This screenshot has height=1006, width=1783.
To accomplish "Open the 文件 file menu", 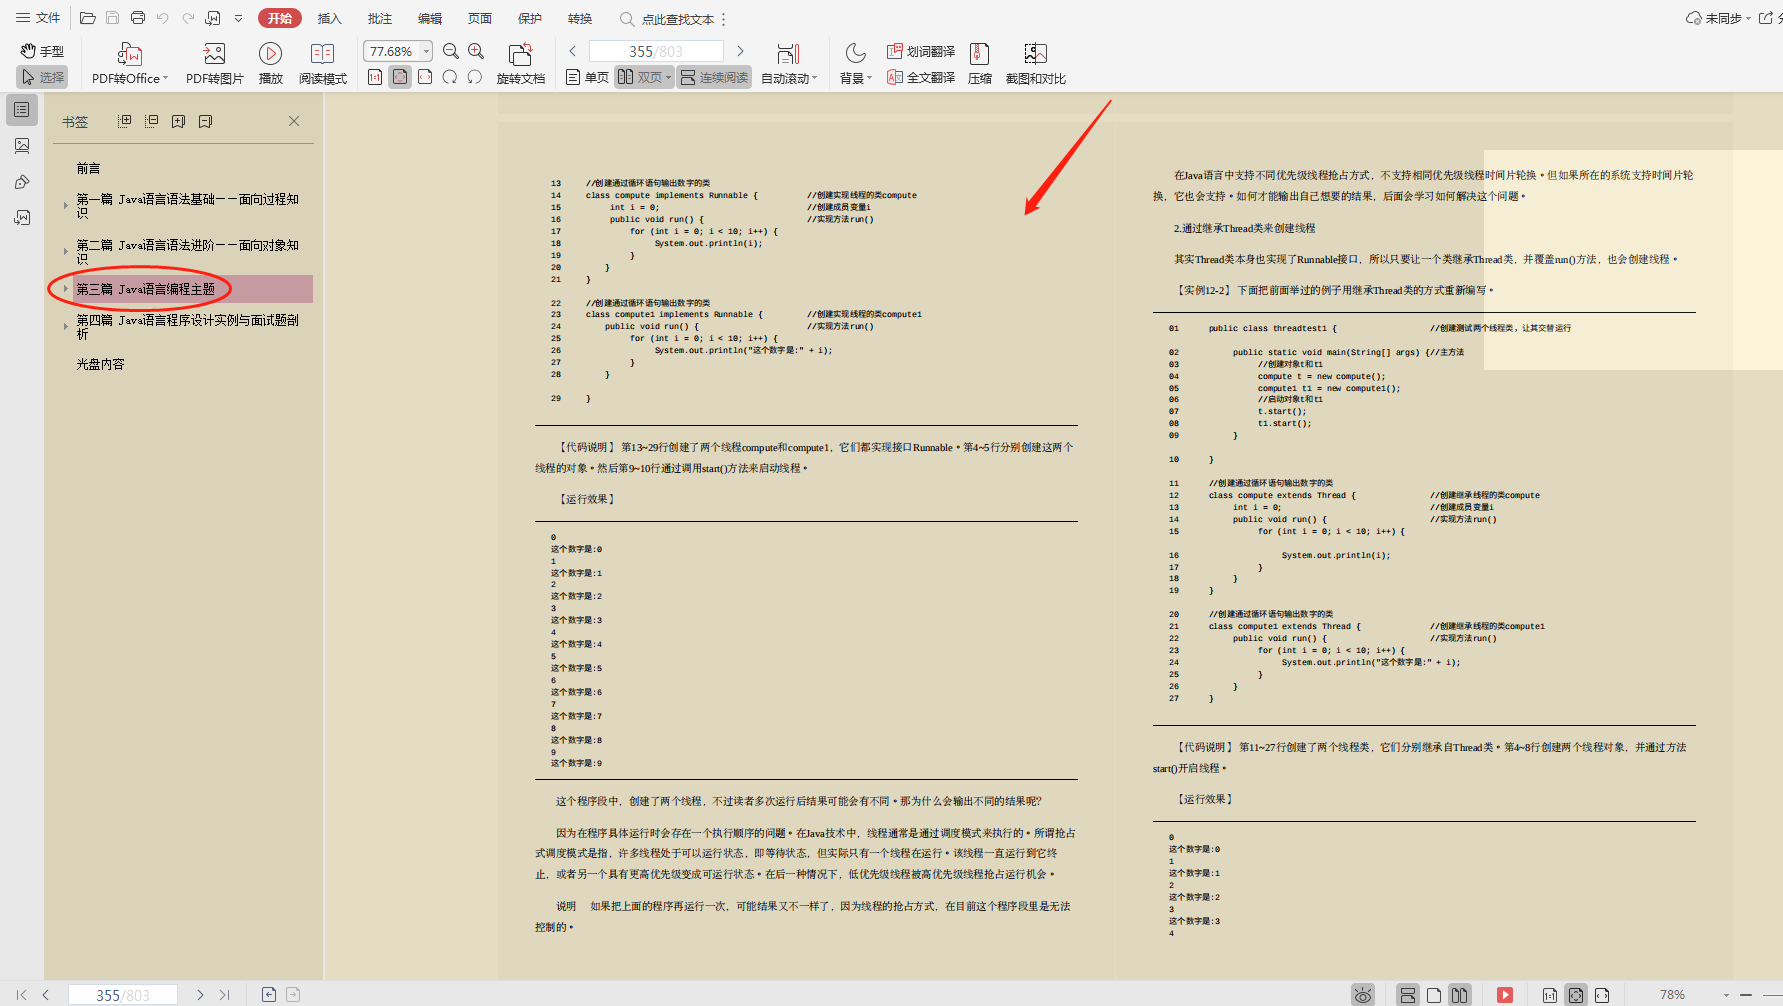I will coord(38,18).
